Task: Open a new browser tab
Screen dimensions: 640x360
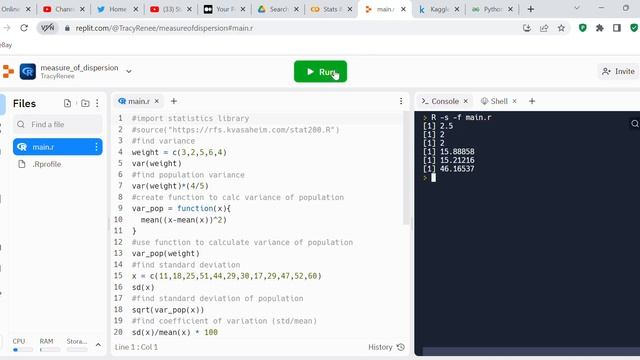Action: pos(531,9)
